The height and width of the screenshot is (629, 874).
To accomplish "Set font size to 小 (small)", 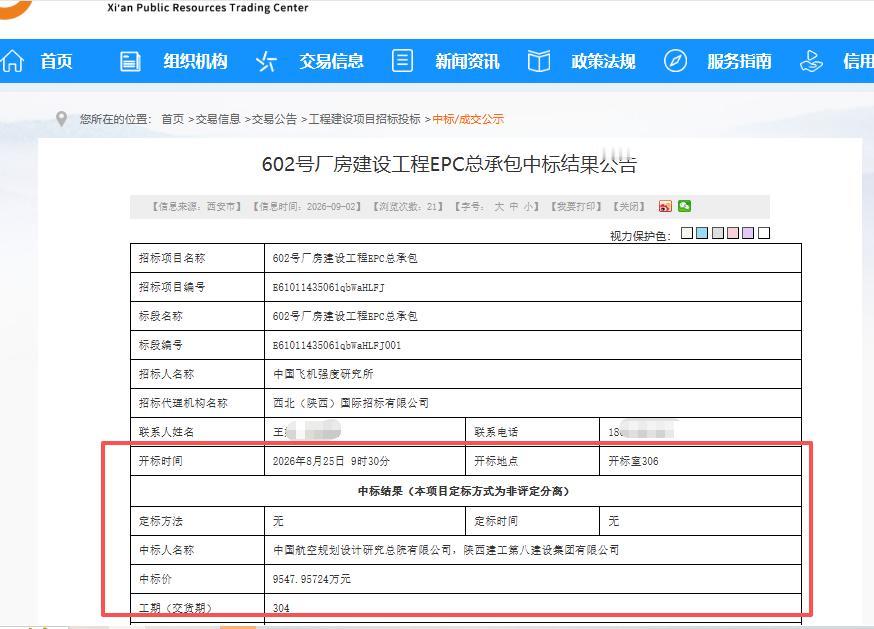I will point(528,206).
